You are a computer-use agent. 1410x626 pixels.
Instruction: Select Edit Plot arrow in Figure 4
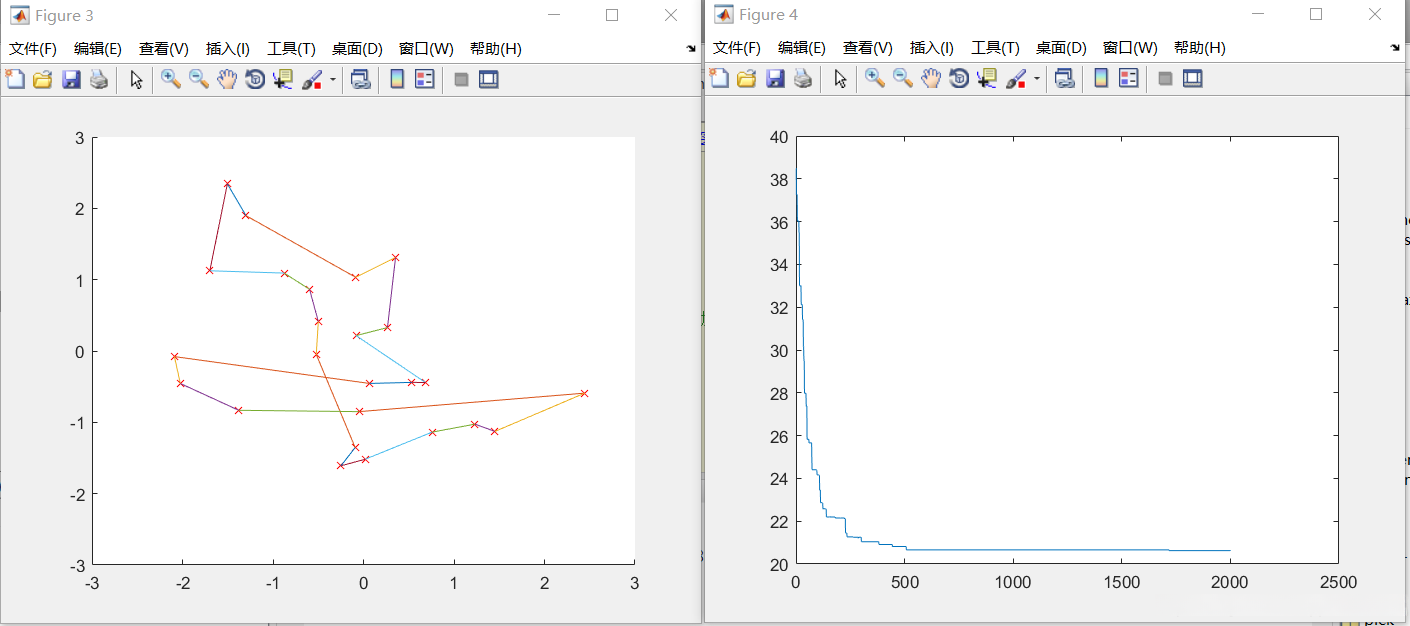840,79
